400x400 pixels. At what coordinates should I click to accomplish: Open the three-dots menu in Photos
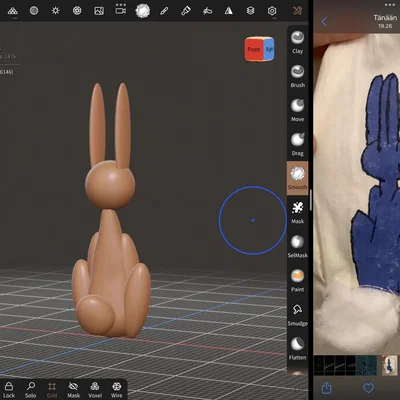pos(389,5)
